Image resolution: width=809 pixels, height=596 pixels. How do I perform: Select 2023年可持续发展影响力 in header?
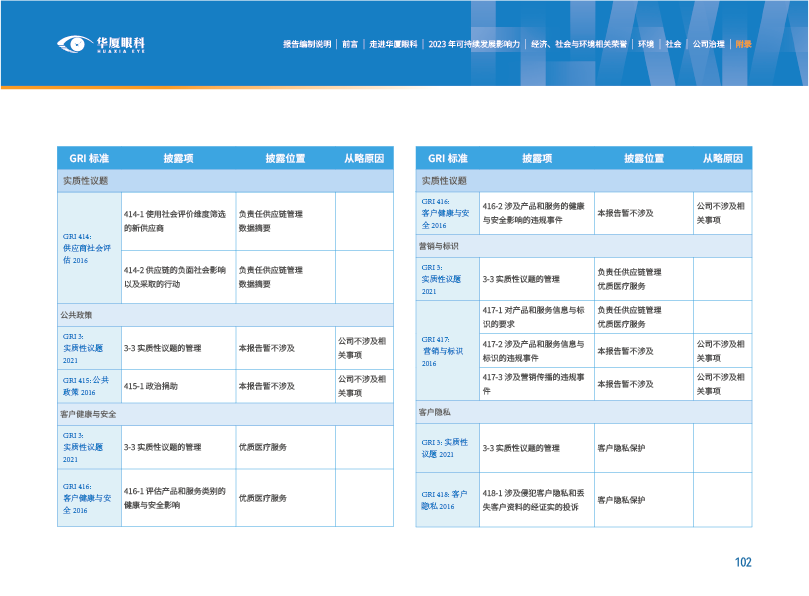[474, 44]
